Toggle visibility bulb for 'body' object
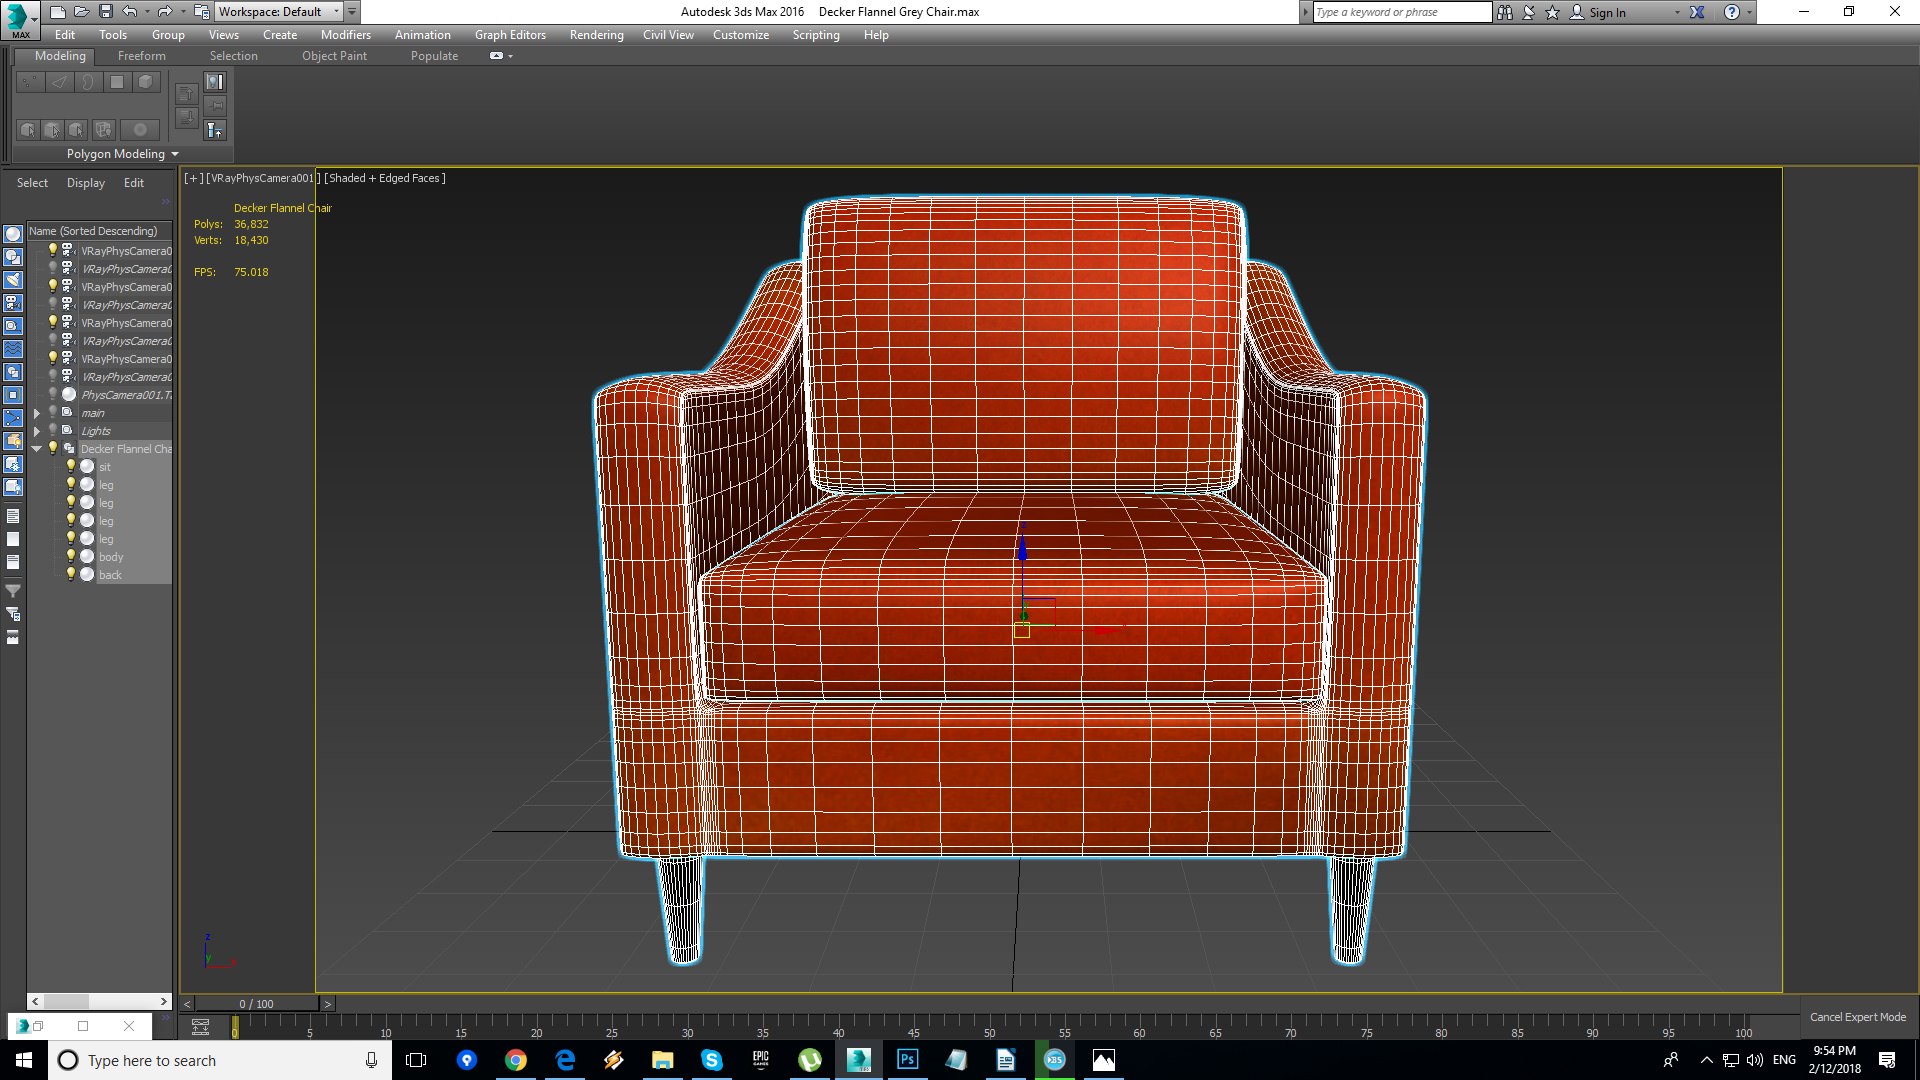 [x=71, y=556]
